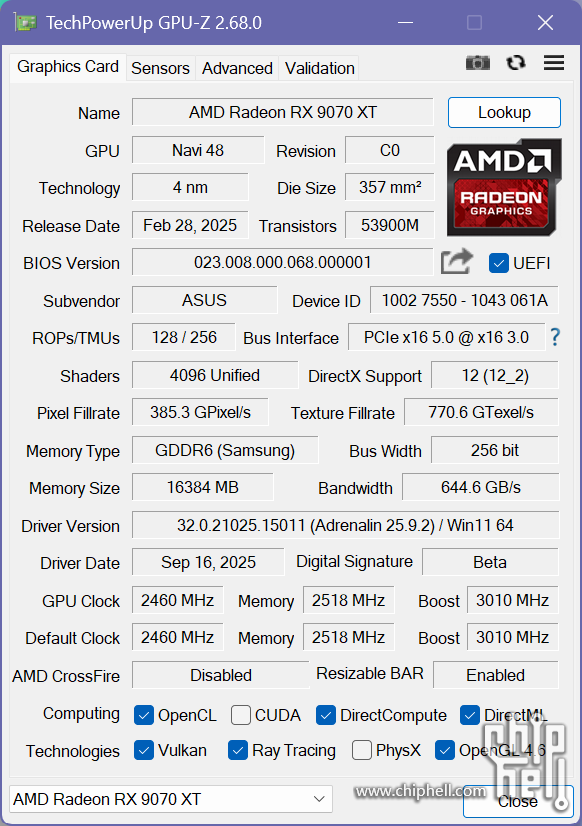Enable the CUDA checkbox
The height and width of the screenshot is (826, 582).
(239, 715)
